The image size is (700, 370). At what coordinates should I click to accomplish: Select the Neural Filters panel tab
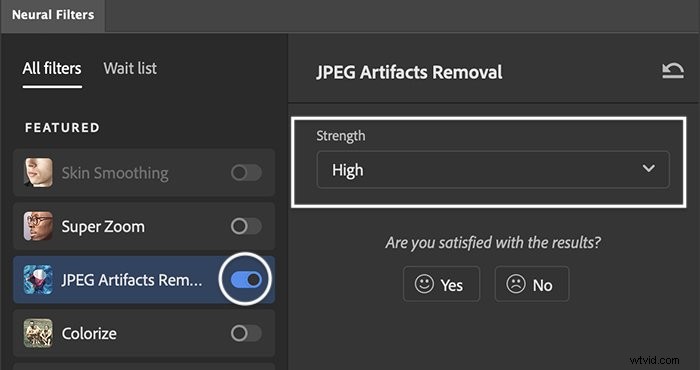click(x=53, y=15)
